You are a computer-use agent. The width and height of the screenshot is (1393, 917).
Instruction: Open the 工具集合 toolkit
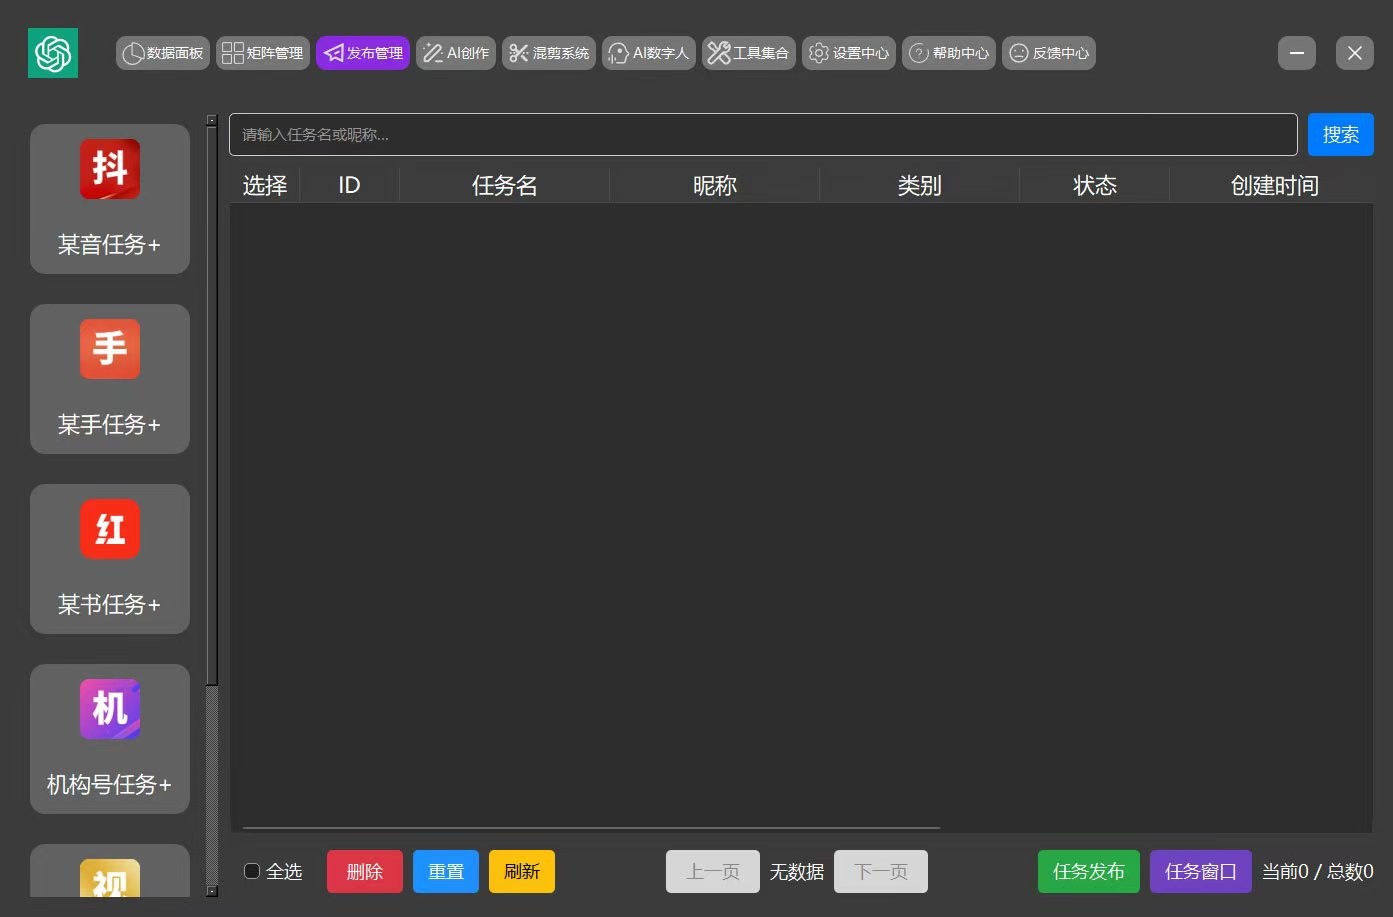click(x=748, y=53)
